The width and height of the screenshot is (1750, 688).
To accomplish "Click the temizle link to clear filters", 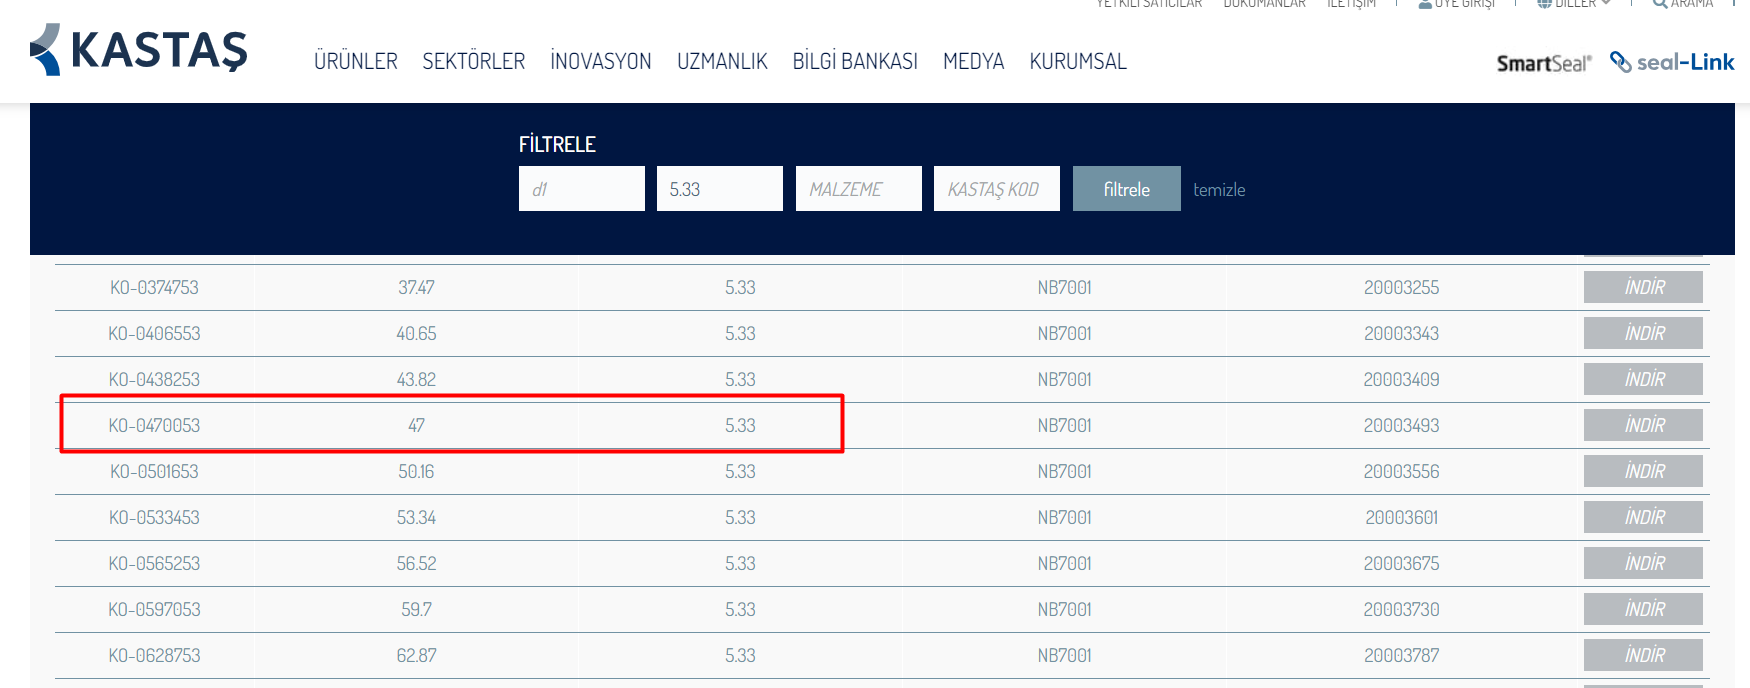I will 1218,189.
